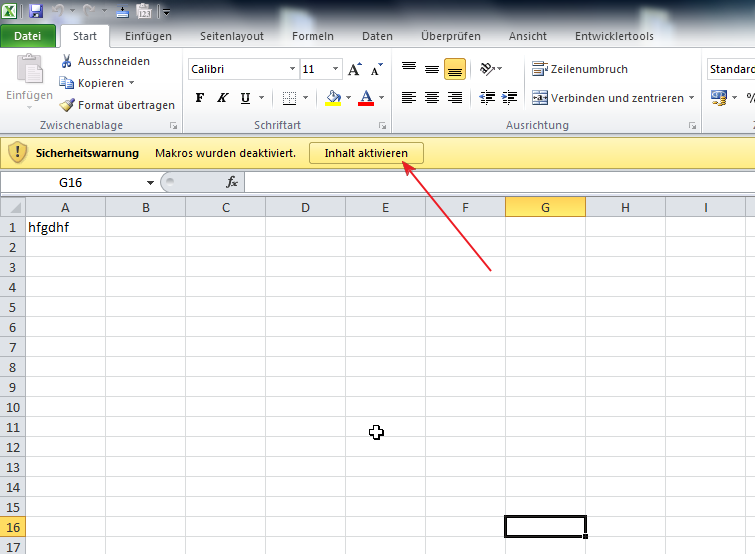Image resolution: width=755 pixels, height=554 pixels.
Task: Select cell A1 containing hfgdhf
Action: [x=65, y=227]
